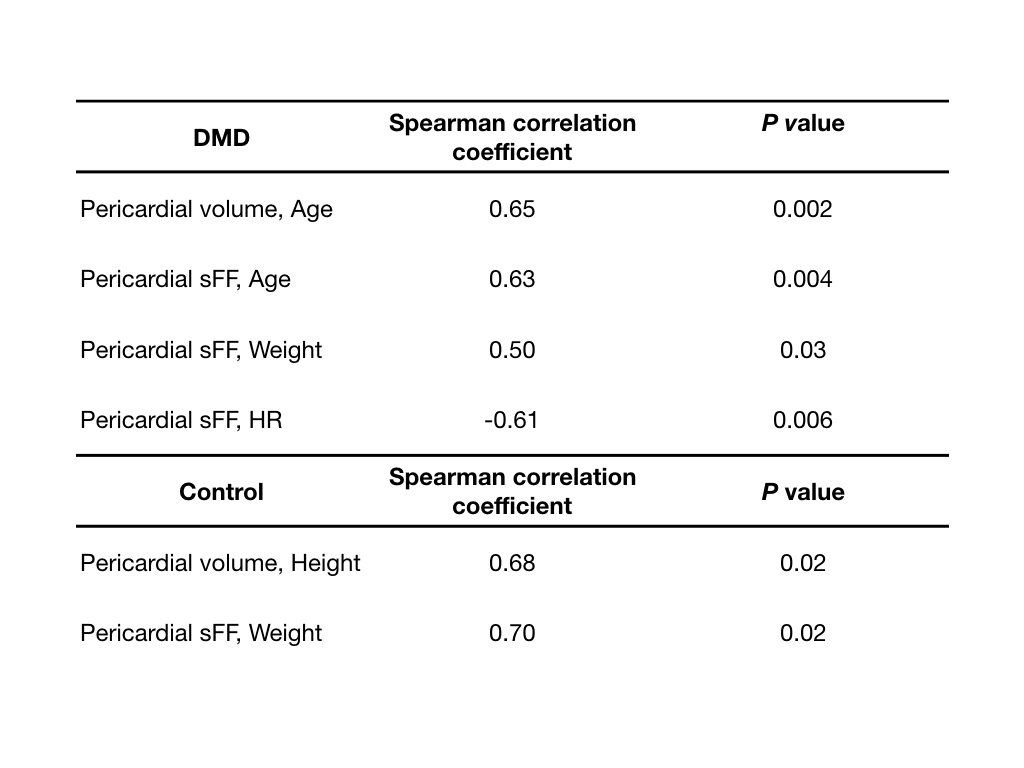Click the Control header cell
This screenshot has width=1024, height=768.
tap(221, 492)
